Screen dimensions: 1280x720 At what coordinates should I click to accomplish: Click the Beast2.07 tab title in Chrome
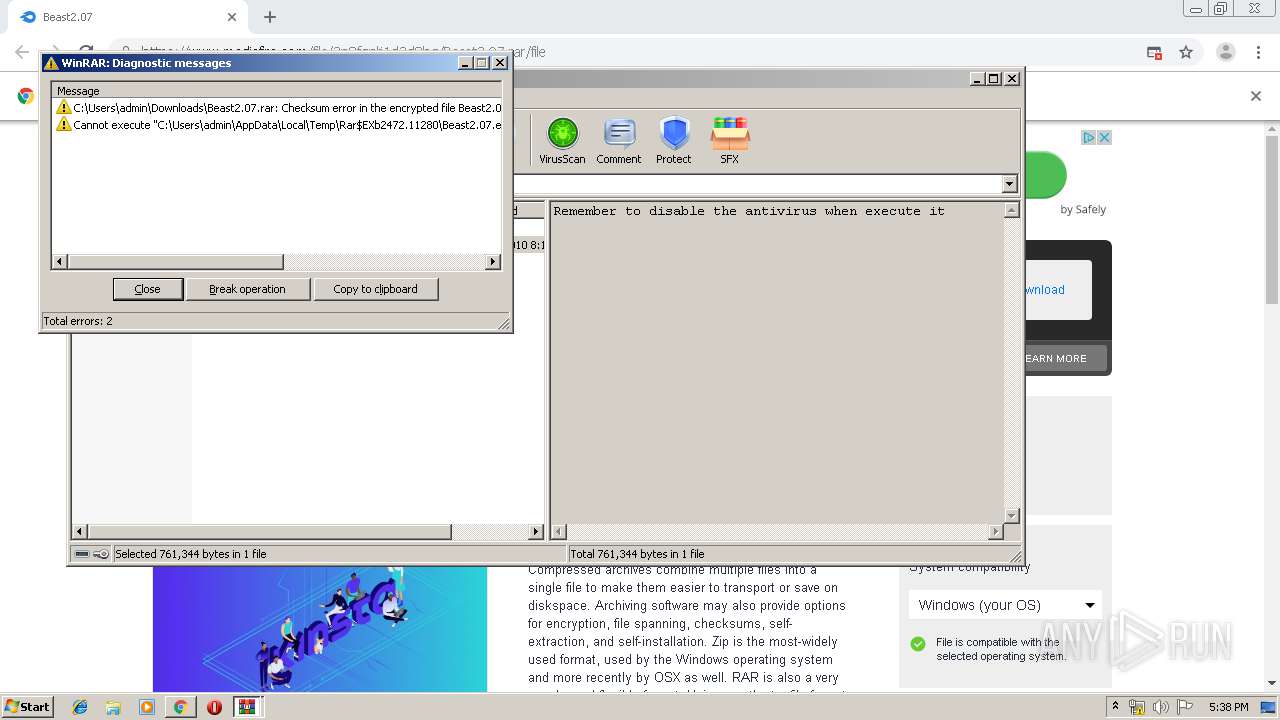click(68, 17)
